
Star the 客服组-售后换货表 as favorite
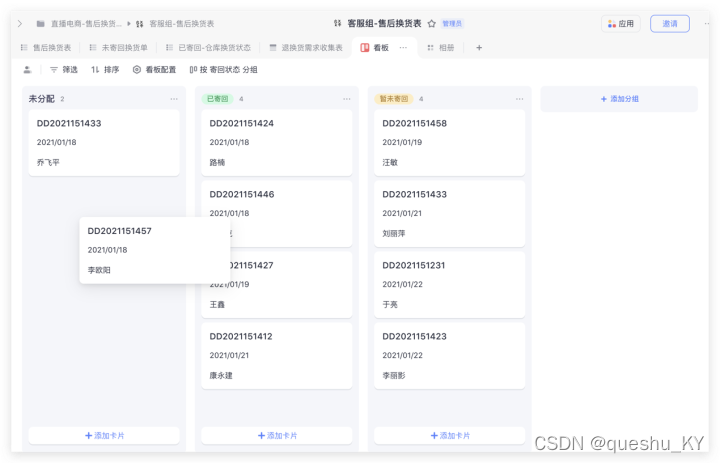tap(432, 23)
